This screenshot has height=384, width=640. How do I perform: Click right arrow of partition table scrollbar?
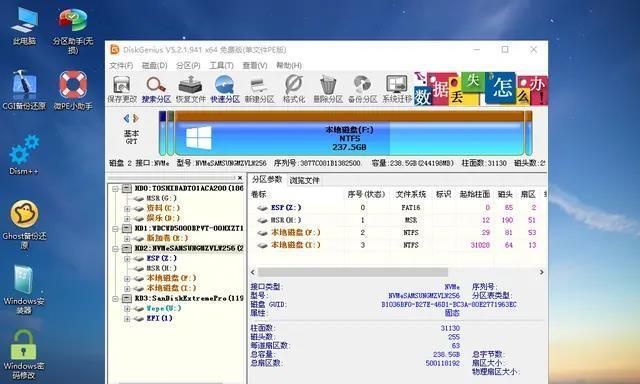542,272
